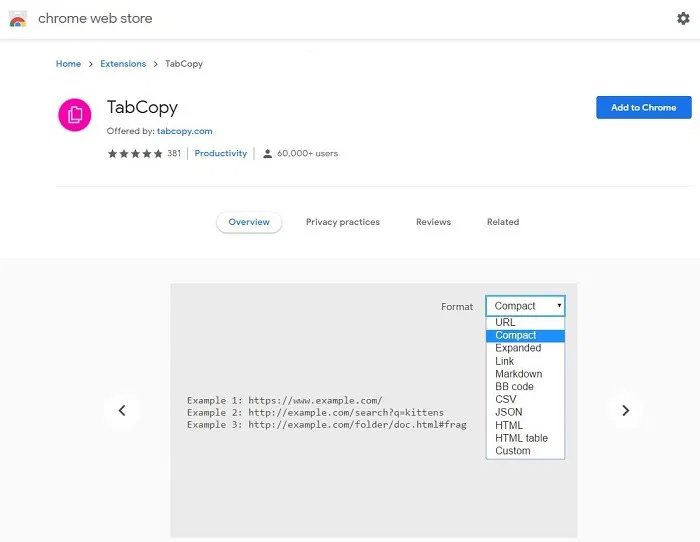Select Markdown format option
The height and width of the screenshot is (542, 700).
pos(525,374)
